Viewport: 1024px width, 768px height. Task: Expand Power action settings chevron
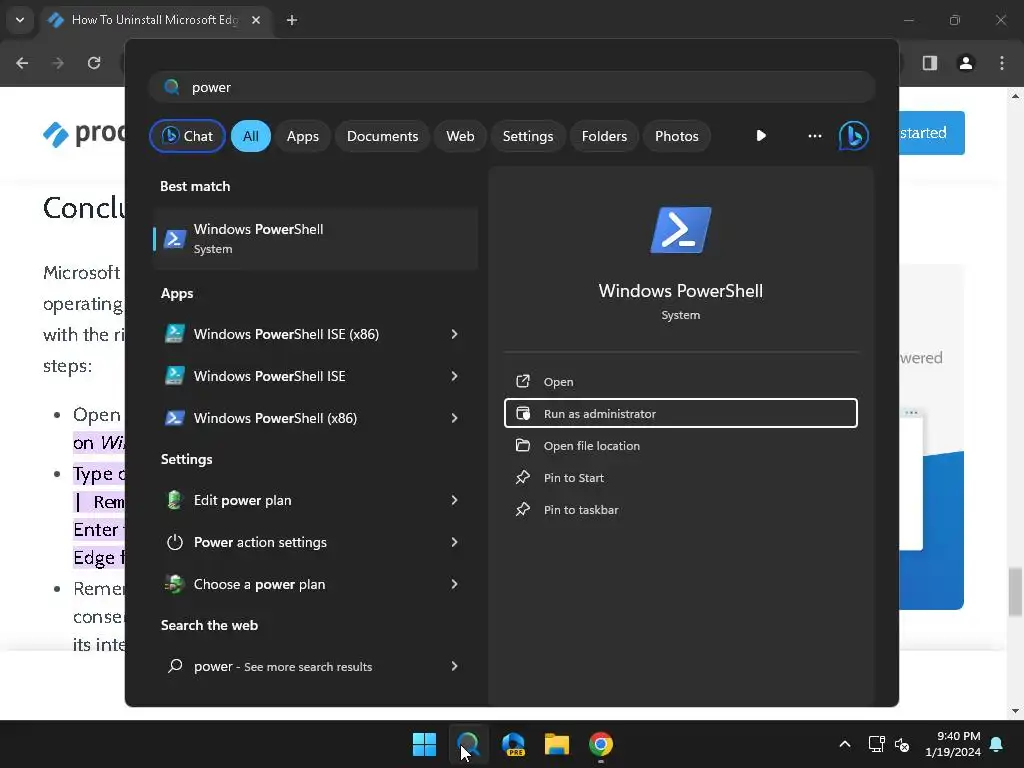point(455,542)
